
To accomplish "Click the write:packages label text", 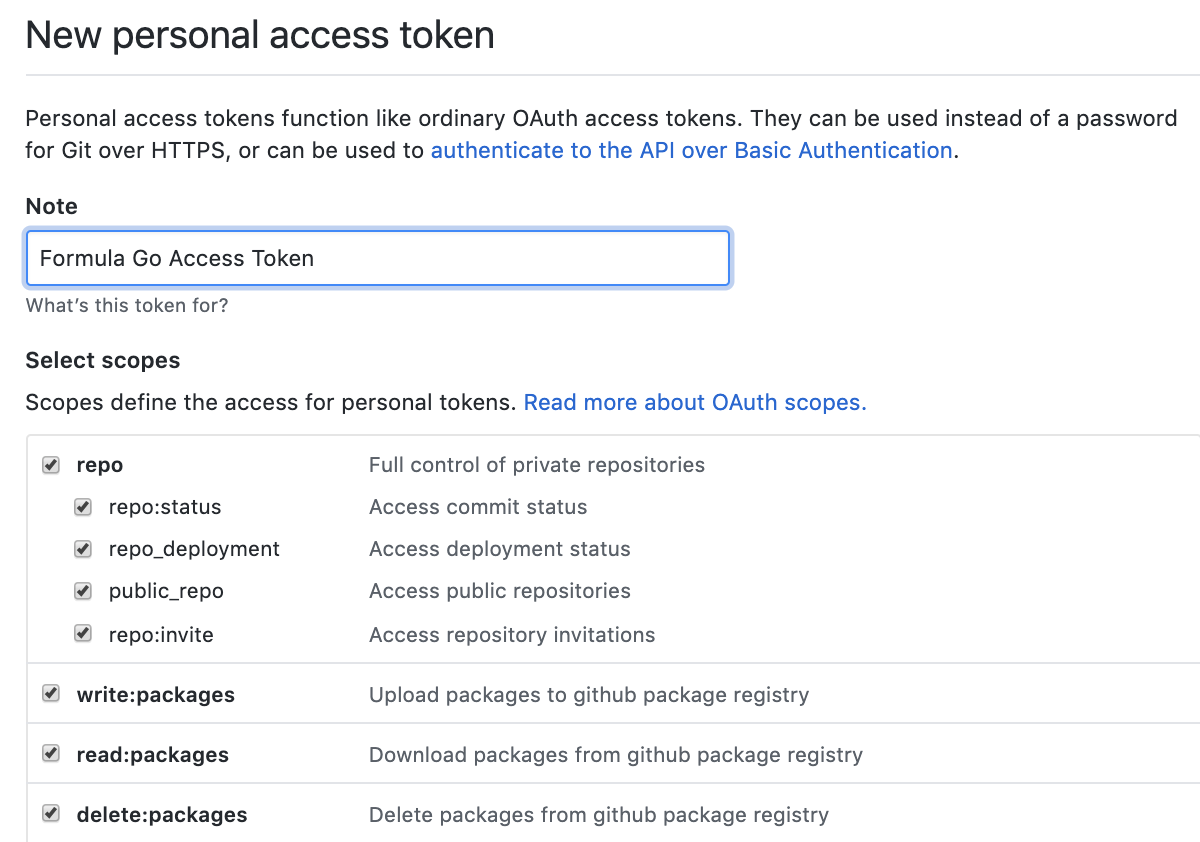I will [156, 695].
